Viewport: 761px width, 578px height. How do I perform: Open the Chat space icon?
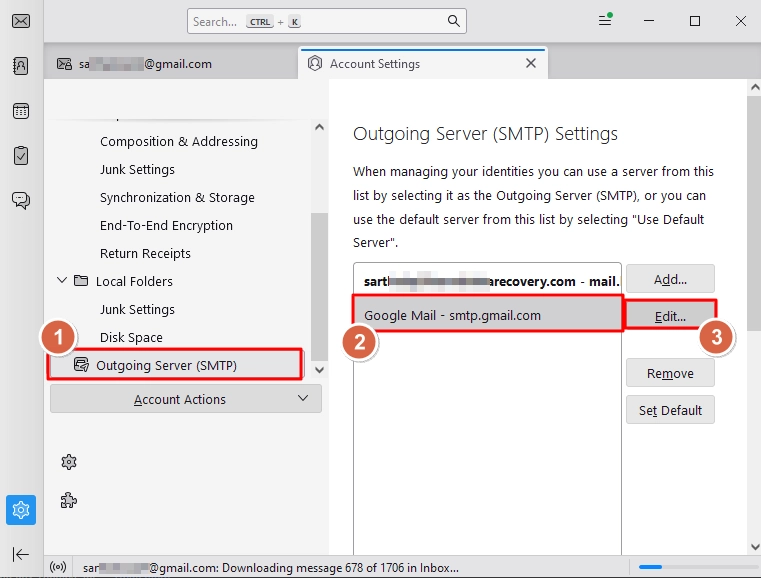[21, 200]
